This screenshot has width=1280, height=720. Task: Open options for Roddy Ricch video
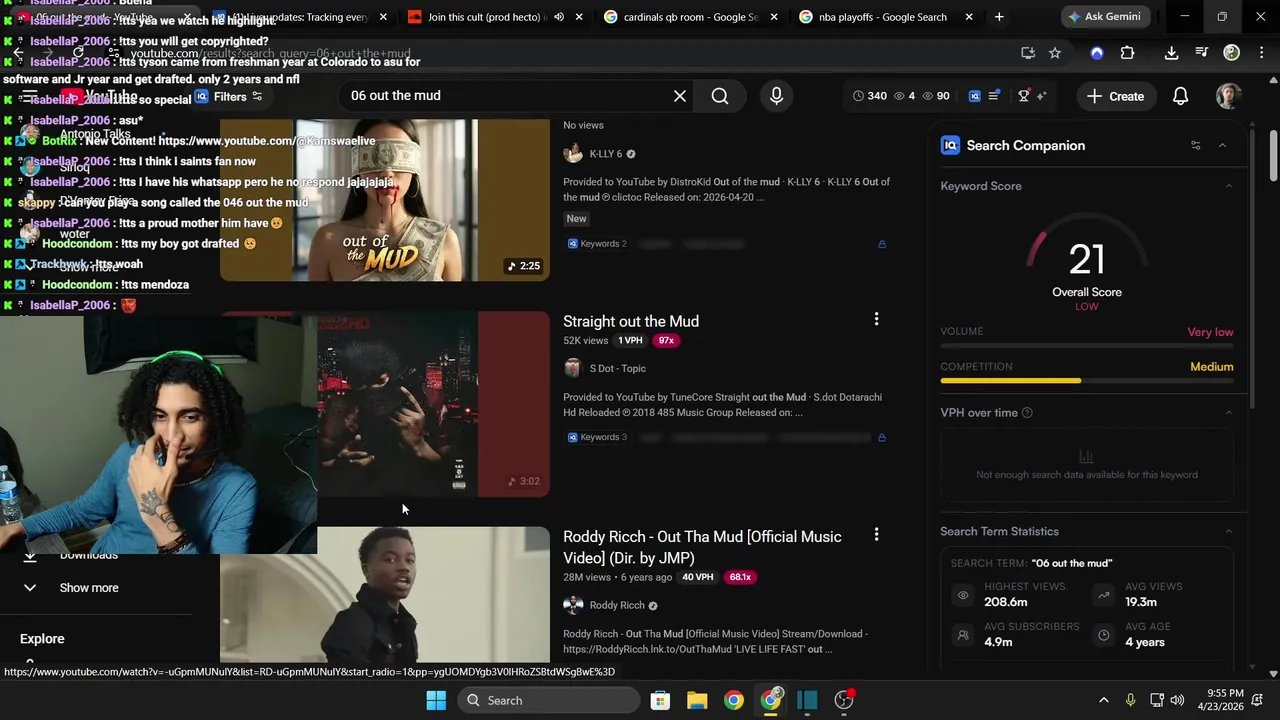(x=876, y=535)
